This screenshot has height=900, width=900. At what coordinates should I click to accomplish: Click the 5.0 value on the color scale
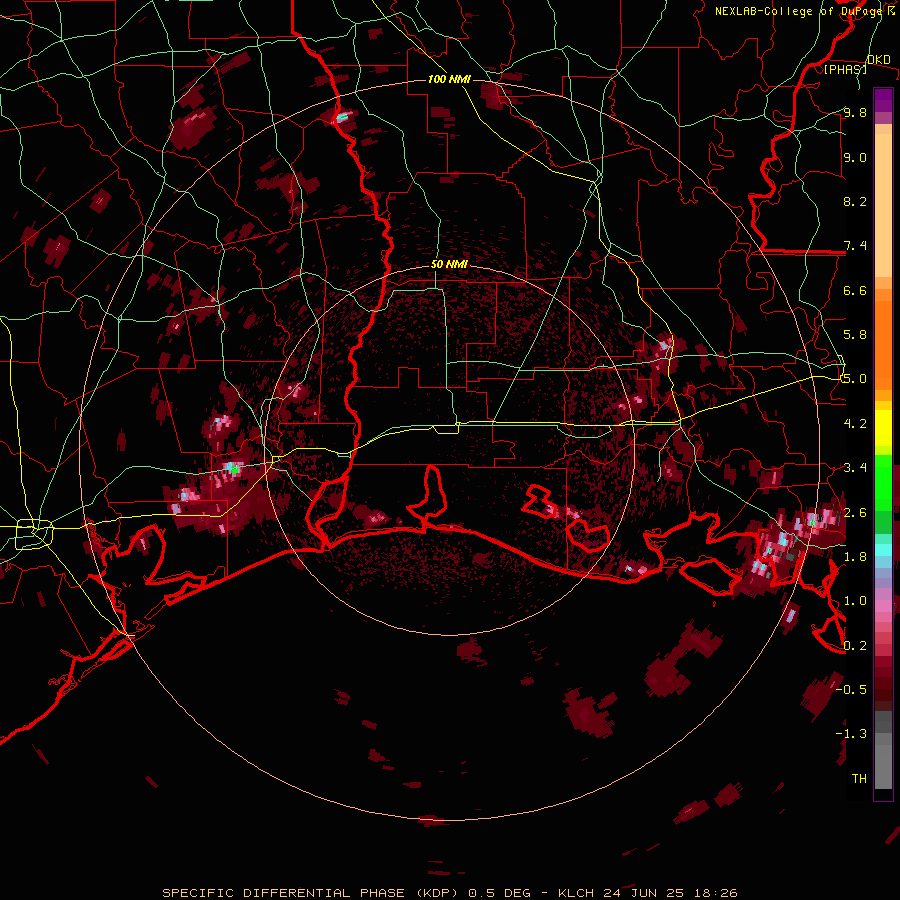[855, 379]
